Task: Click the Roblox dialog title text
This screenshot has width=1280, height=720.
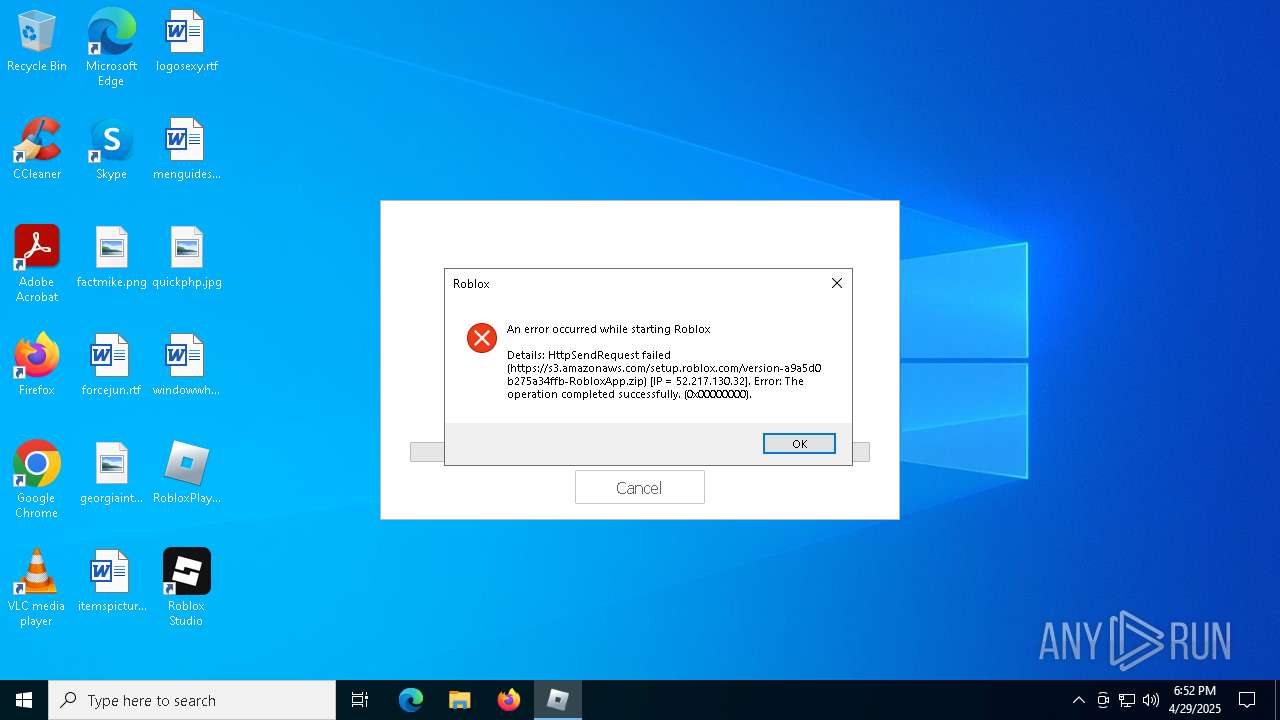Action: [471, 284]
